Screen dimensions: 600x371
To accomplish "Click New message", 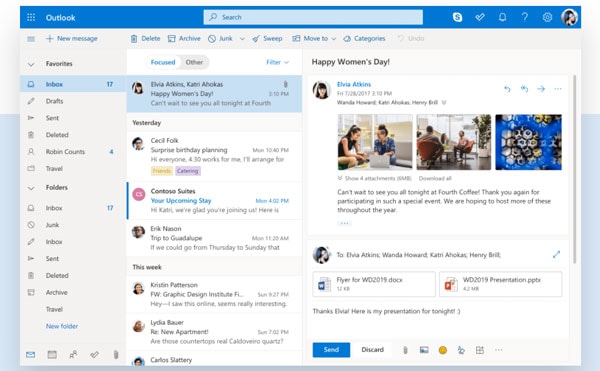I will coord(72,39).
